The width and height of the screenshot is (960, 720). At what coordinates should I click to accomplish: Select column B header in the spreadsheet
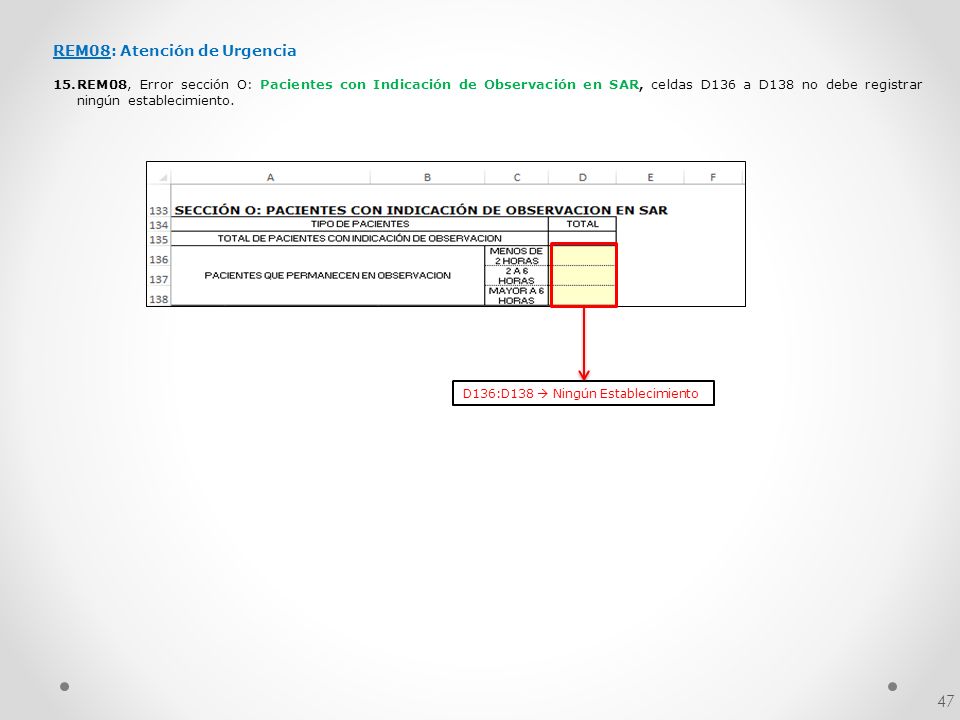click(427, 178)
